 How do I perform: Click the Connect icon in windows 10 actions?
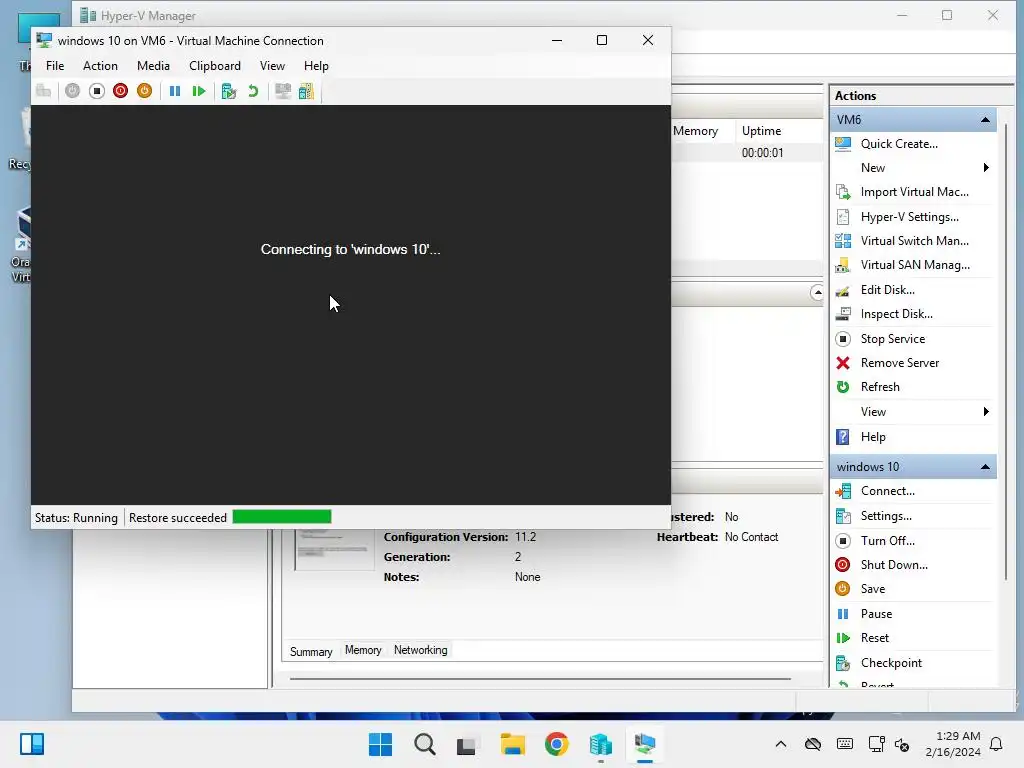point(843,491)
